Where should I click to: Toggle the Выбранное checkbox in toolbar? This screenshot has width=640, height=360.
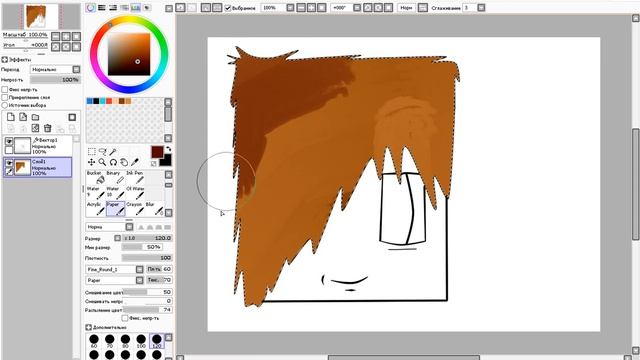(x=228, y=8)
